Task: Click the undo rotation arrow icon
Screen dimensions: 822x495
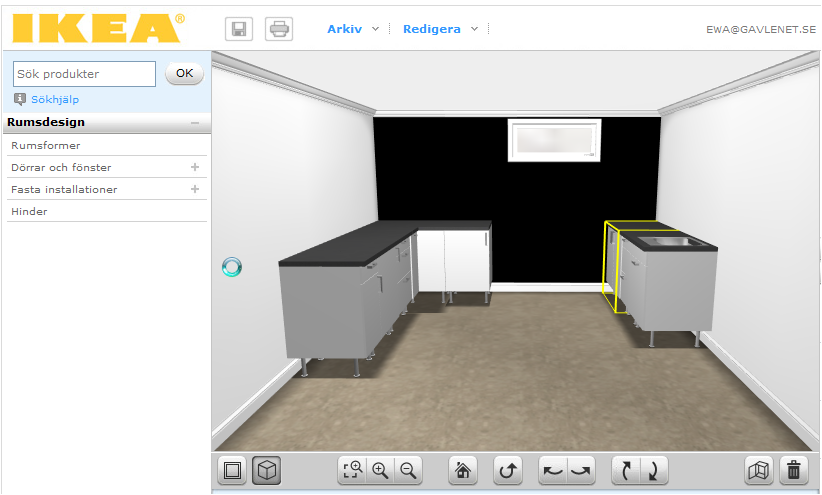Action: pyautogui.click(x=508, y=470)
